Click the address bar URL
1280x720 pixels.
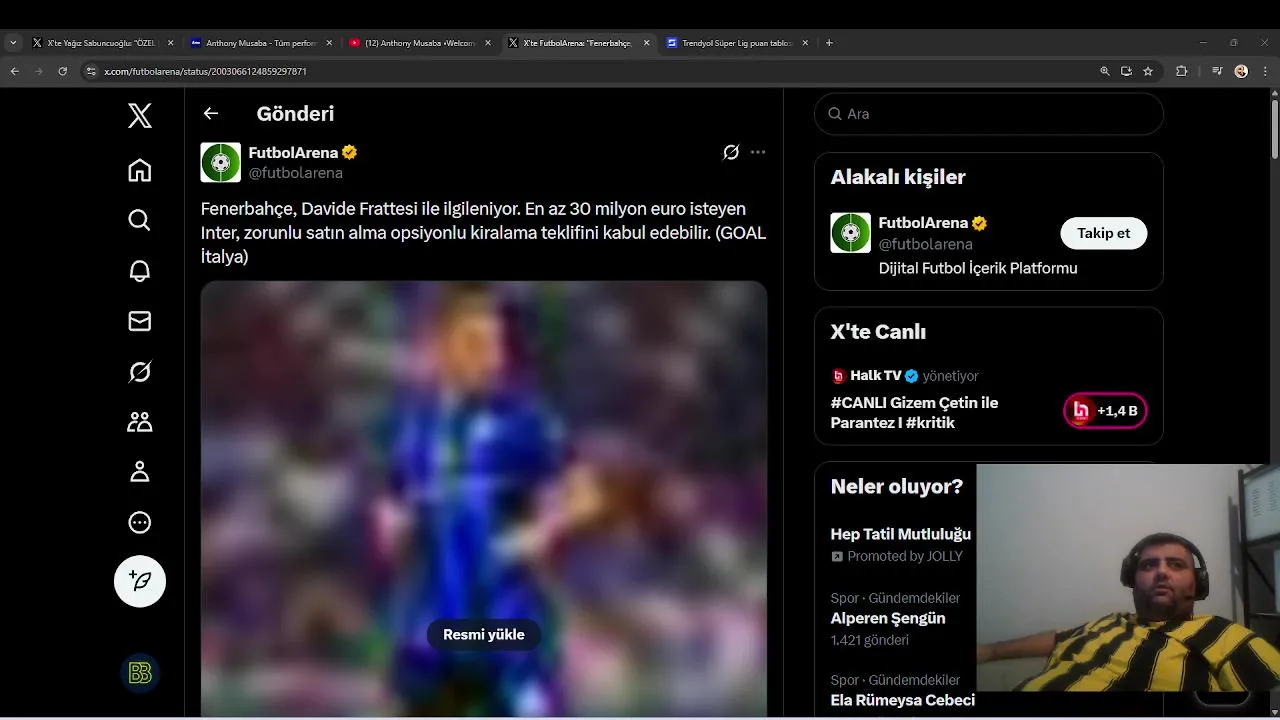[205, 72]
